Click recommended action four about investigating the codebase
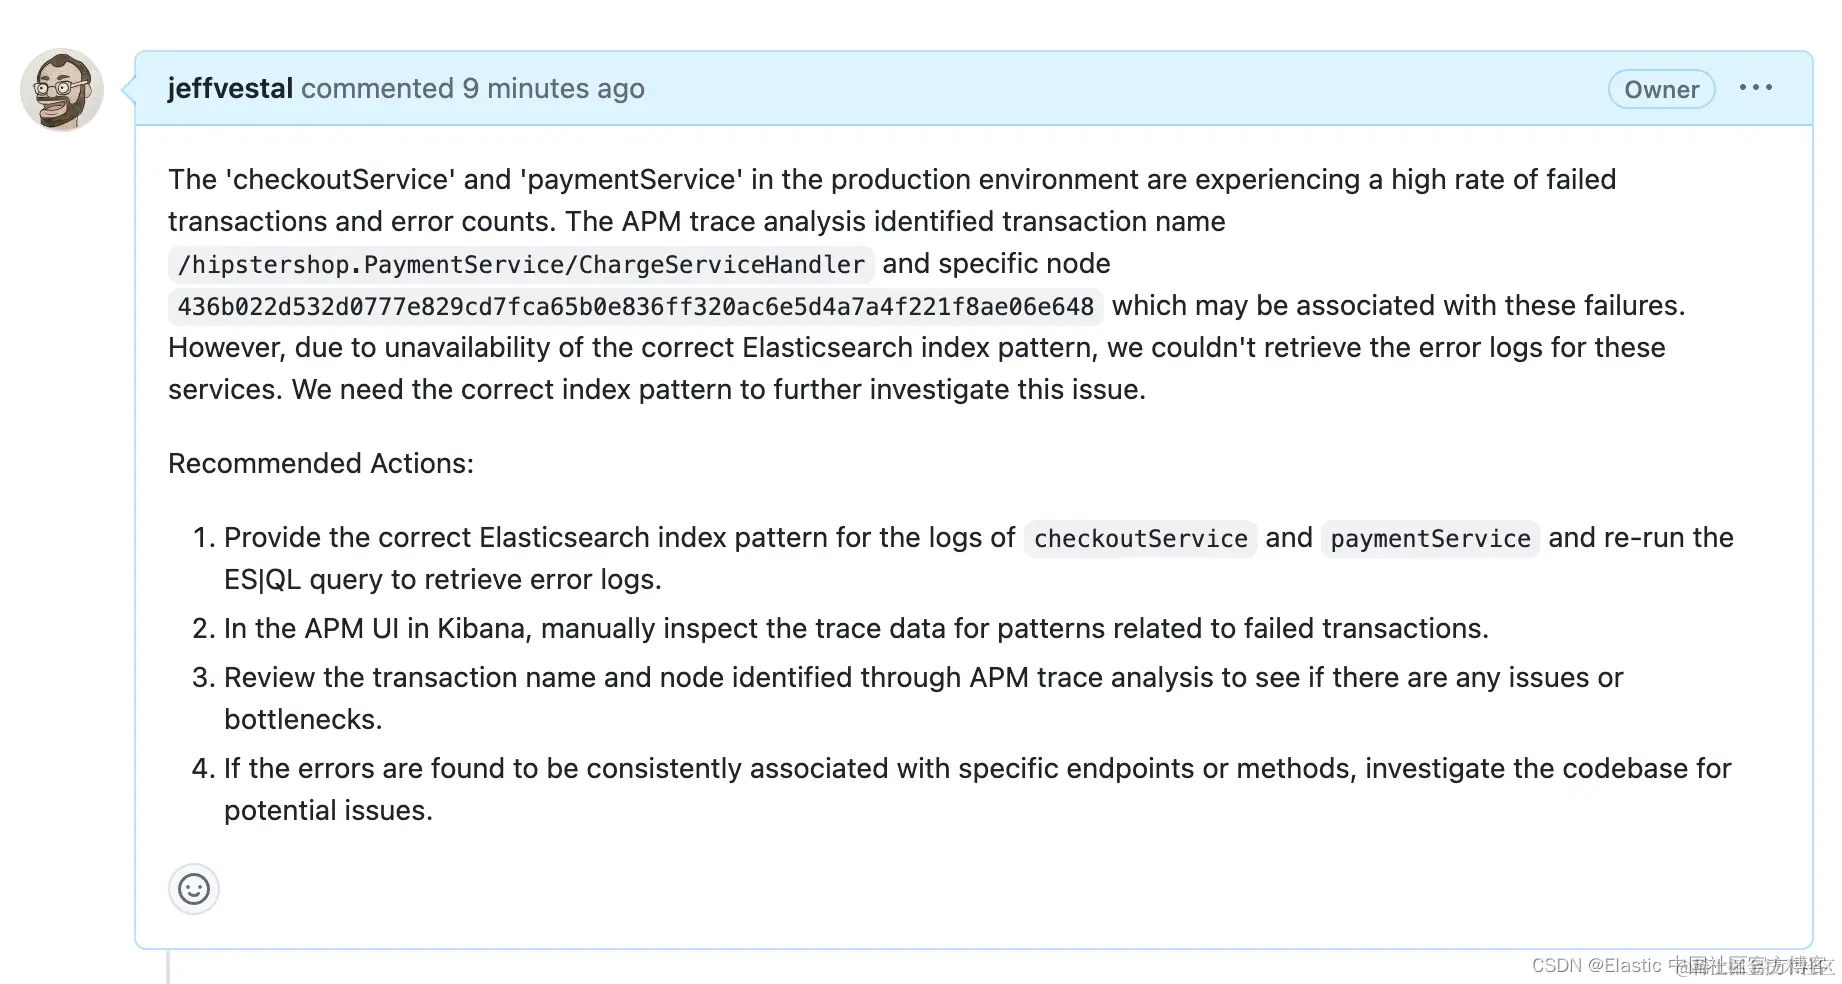Image resolution: width=1842 pixels, height=984 pixels. [x=976, y=769]
